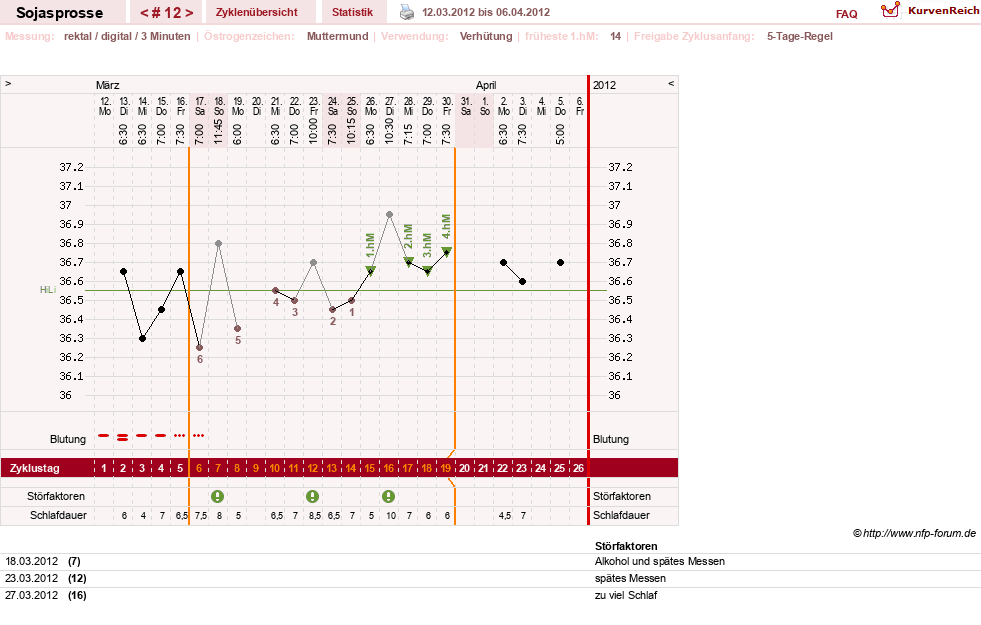Click disturbance icon on cycle day 7

click(217, 497)
